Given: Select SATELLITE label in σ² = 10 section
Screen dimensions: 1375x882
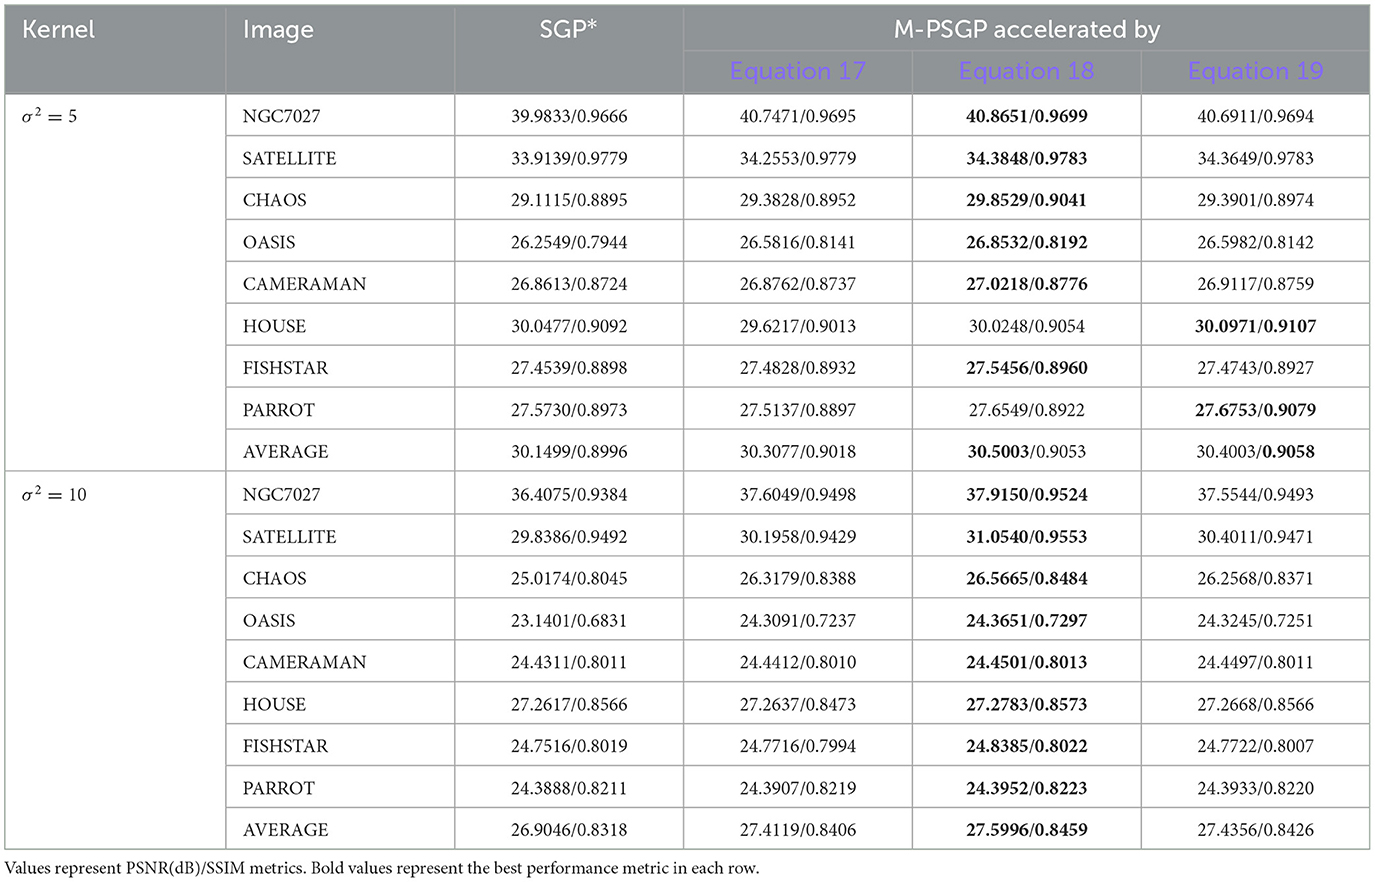Looking at the screenshot, I should (289, 536).
